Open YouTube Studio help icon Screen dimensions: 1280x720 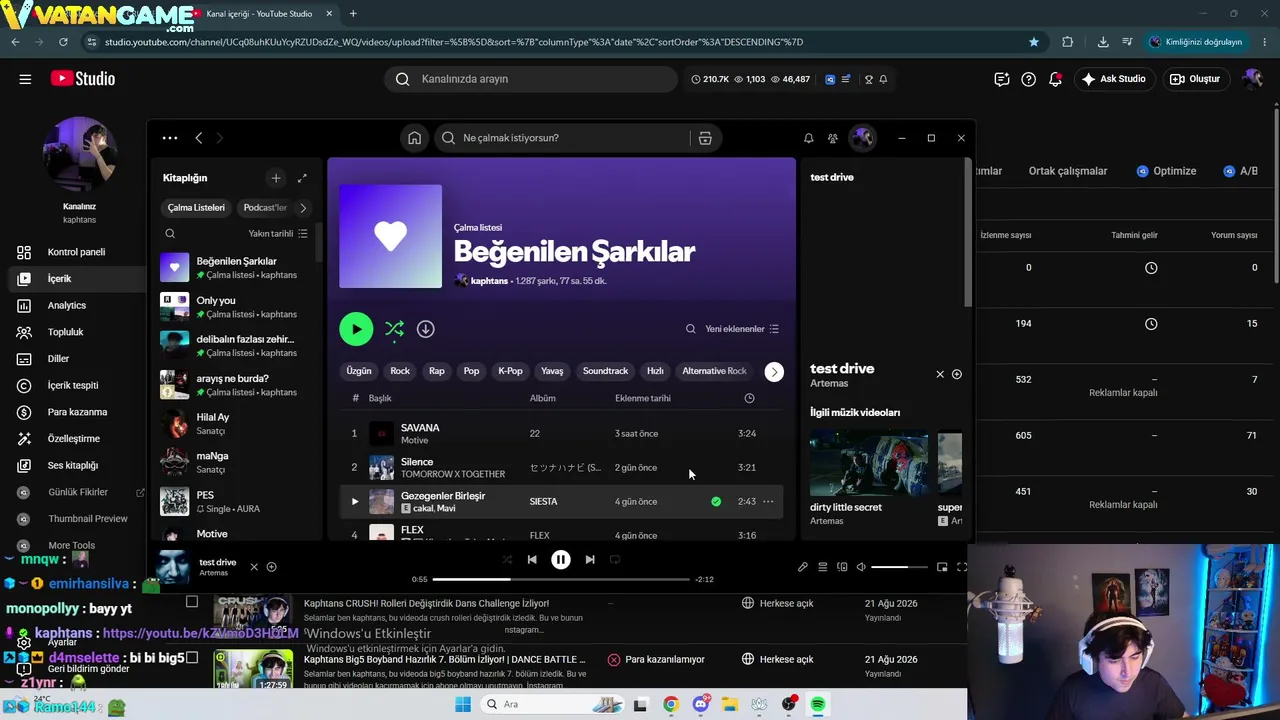1028,79
